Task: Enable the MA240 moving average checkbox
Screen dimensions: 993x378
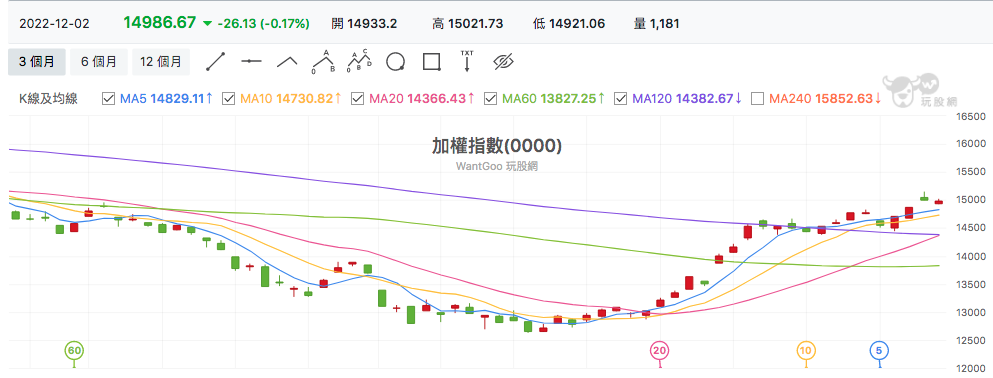Action: pyautogui.click(x=757, y=99)
